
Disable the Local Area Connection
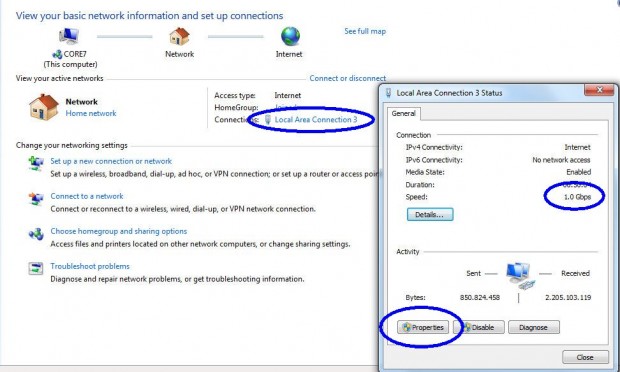tap(479, 327)
